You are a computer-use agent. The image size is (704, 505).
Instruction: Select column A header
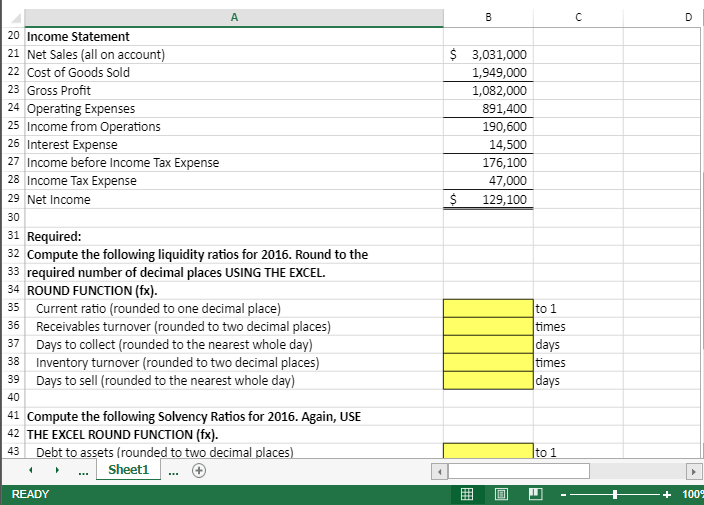click(234, 18)
